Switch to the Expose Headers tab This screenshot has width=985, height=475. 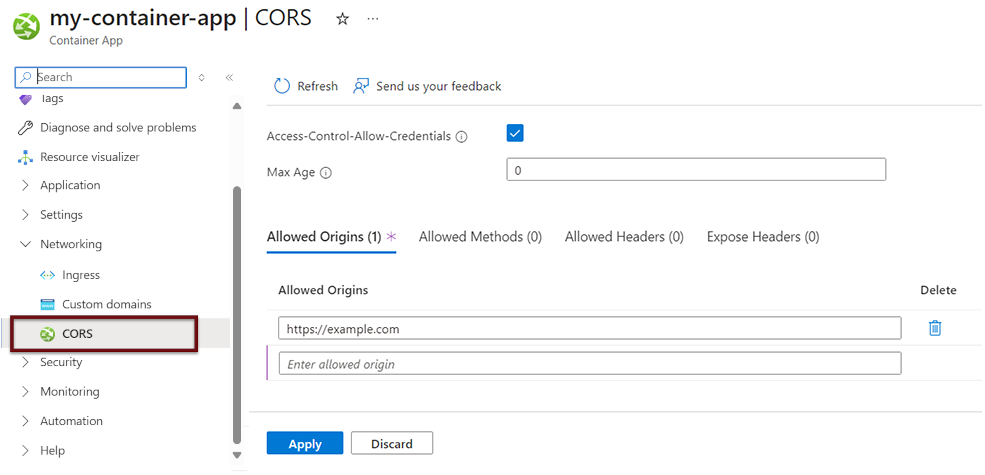(762, 237)
